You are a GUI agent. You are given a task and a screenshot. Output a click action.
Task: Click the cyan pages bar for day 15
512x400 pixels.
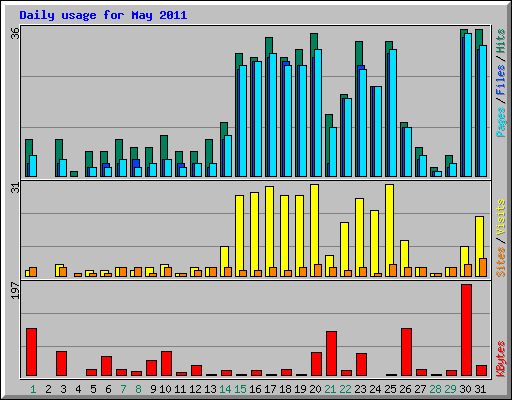(x=243, y=121)
